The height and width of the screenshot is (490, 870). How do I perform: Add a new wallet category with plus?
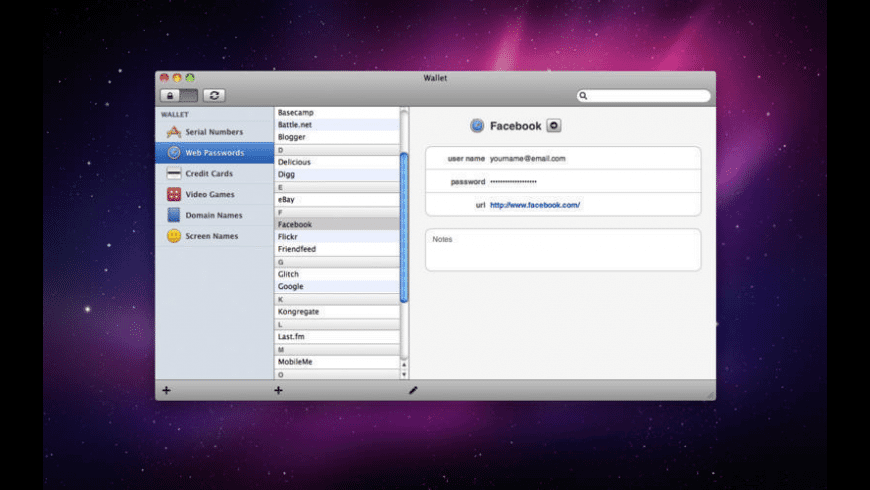166,390
